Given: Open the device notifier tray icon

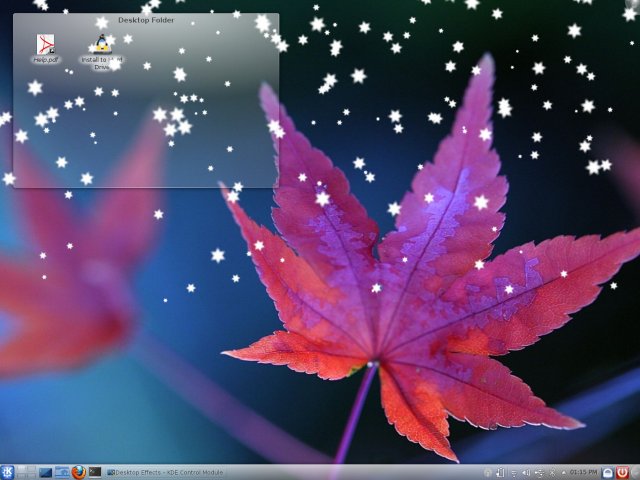Looking at the screenshot, I should [500, 473].
